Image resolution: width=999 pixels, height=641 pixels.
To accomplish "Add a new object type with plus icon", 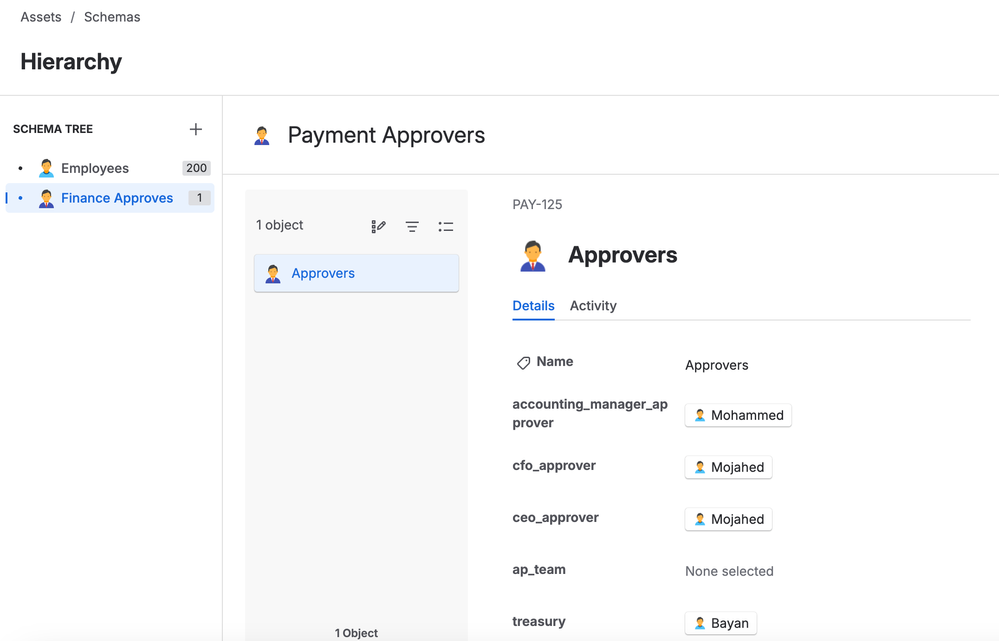I will [196, 129].
